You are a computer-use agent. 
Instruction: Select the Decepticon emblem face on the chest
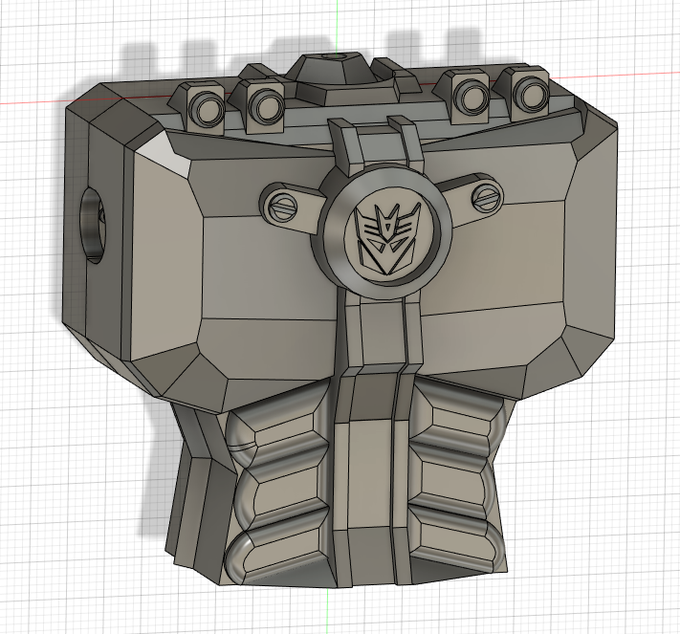pyautogui.click(x=387, y=237)
